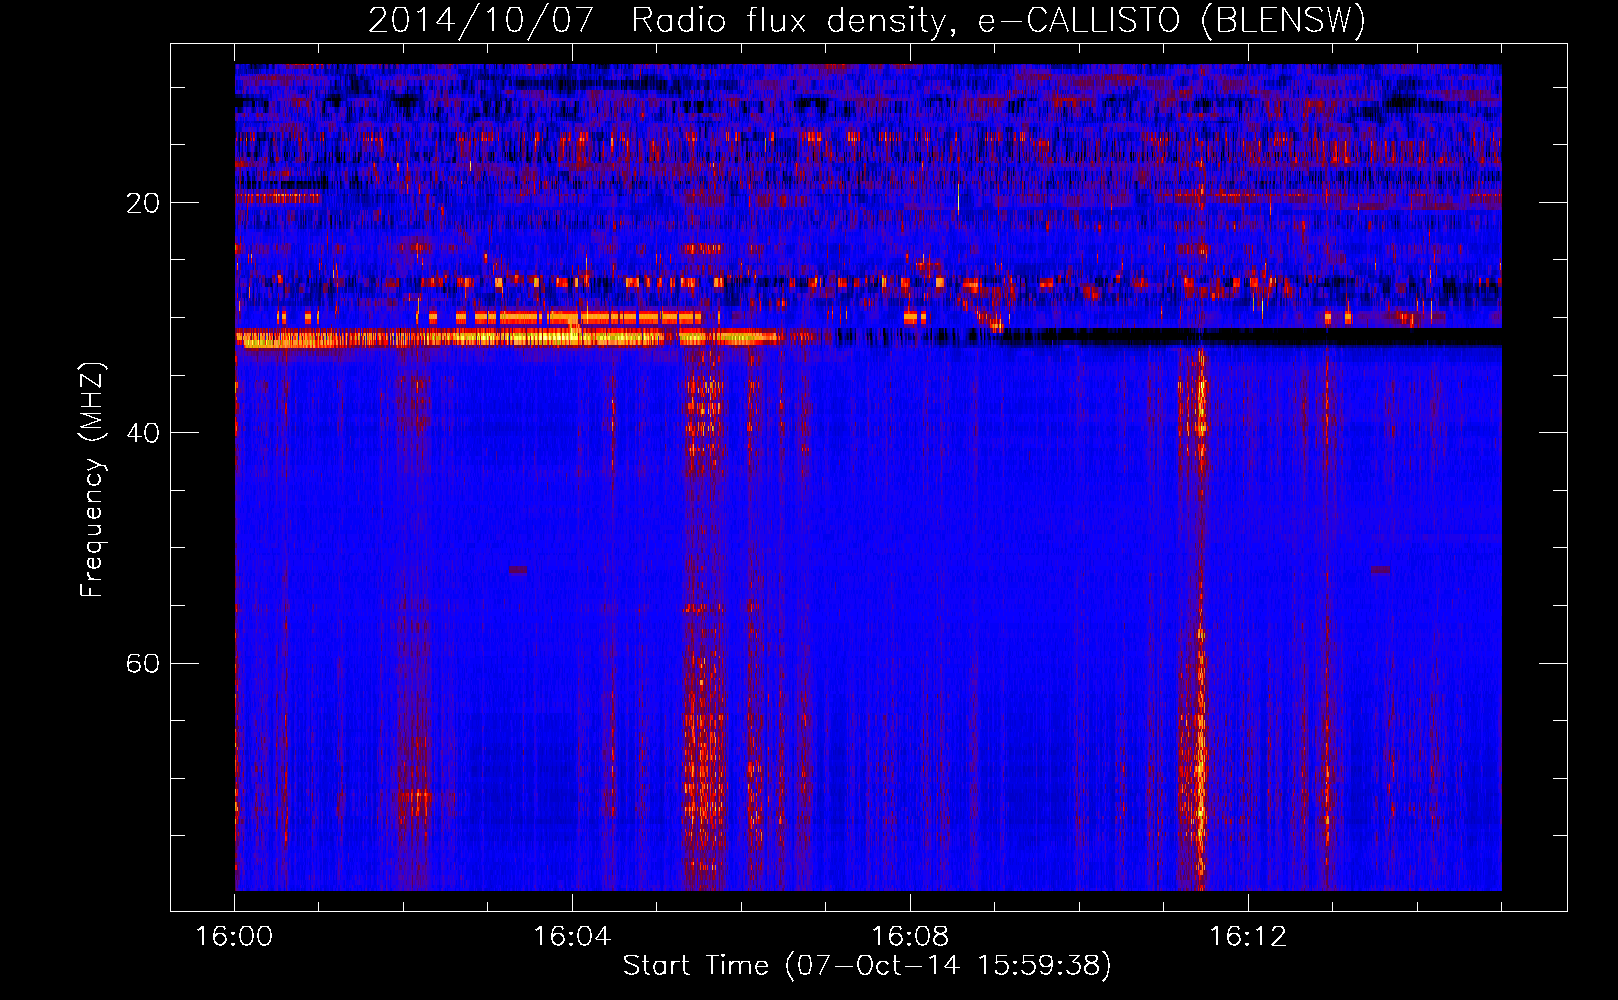Click the 'Frequency (MHZ)' axis label
The width and height of the screenshot is (1618, 1000).
tap(91, 480)
